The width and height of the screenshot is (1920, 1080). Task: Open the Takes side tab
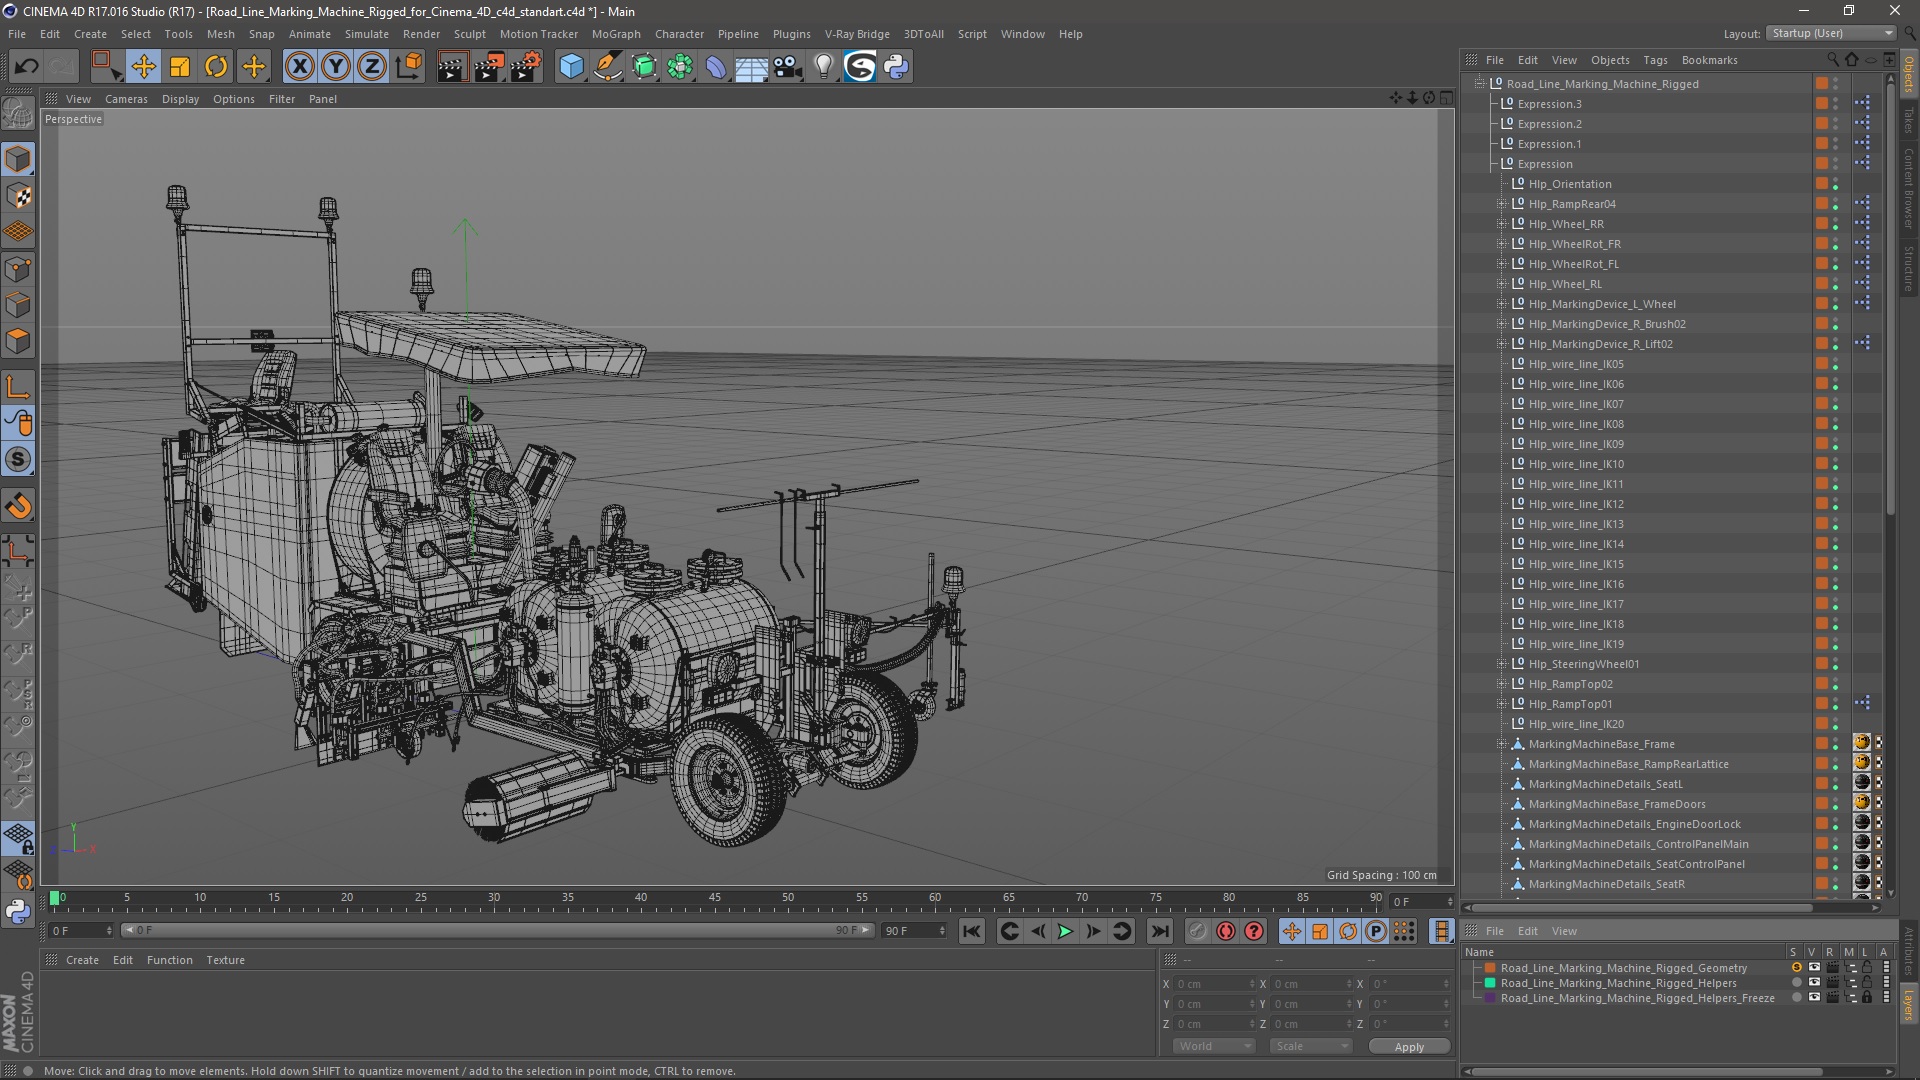pyautogui.click(x=1909, y=120)
